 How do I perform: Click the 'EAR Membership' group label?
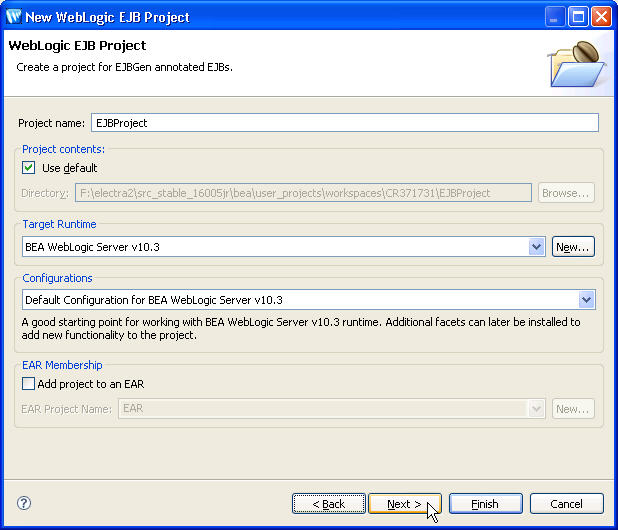(x=62, y=365)
